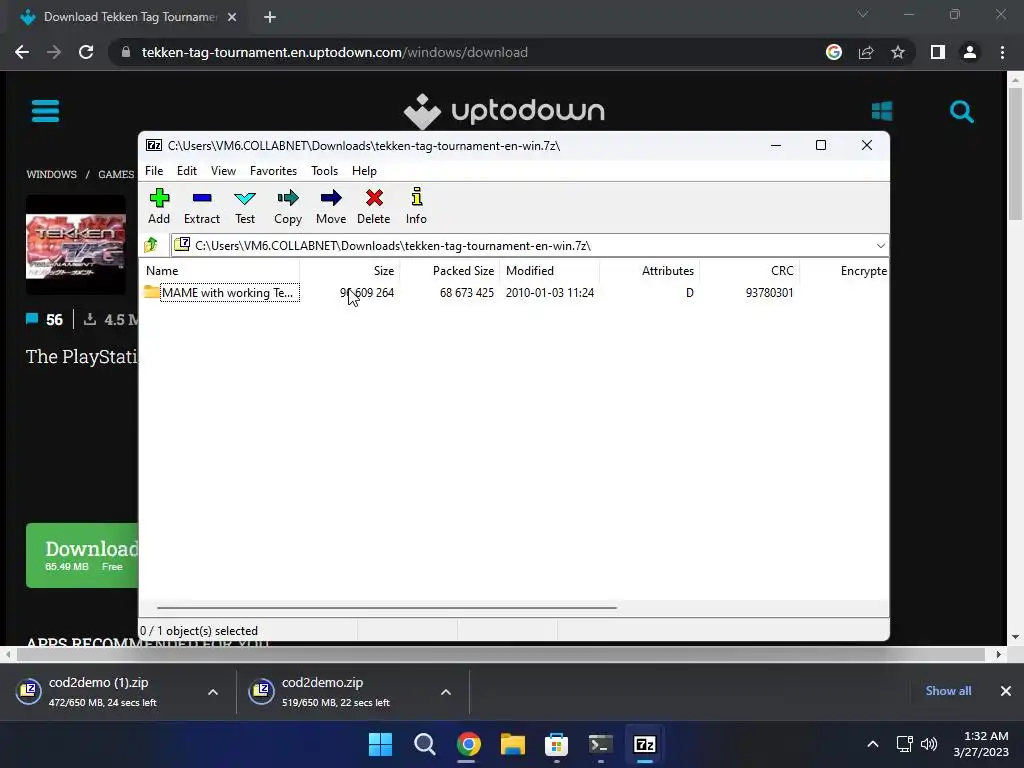Open the Chrome profile icon
The image size is (1024, 768).
tap(970, 52)
